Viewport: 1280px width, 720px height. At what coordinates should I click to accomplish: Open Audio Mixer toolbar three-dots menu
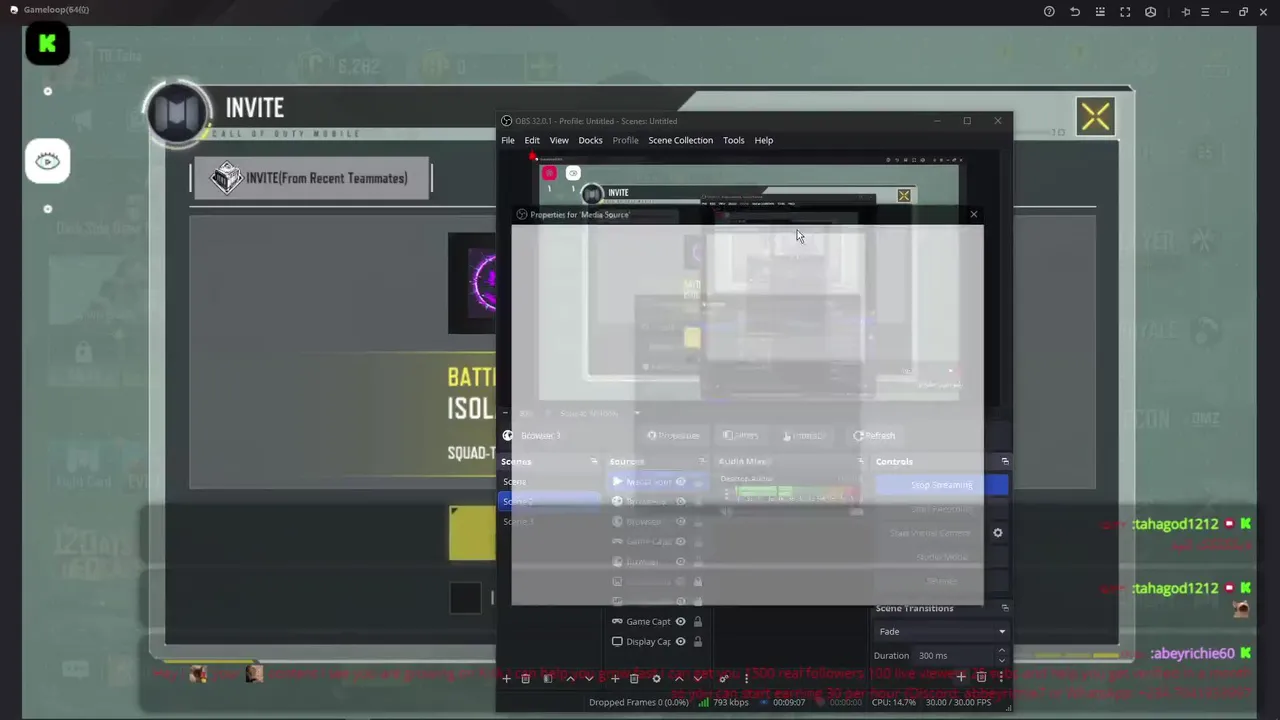coord(746,678)
